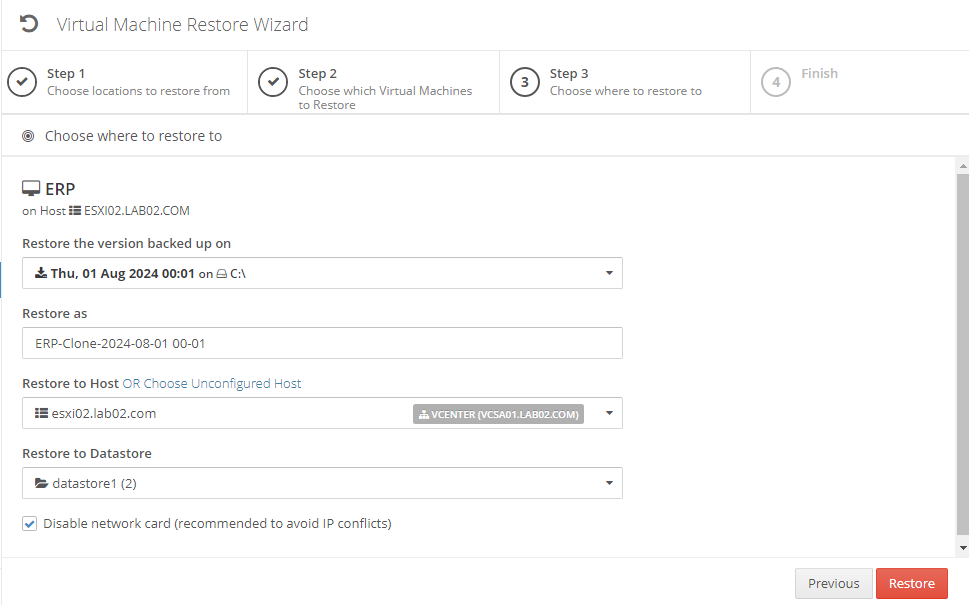Click the red Restore button
Viewport: 969px width, 605px height.
pyautogui.click(x=912, y=583)
